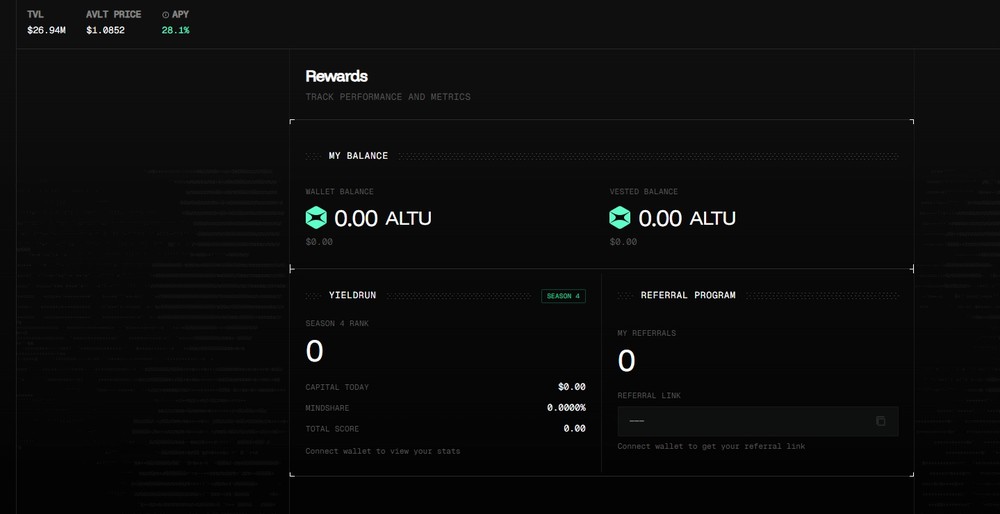This screenshot has height=514, width=1000.
Task: Click the Referral Program section header
Action: pos(688,295)
